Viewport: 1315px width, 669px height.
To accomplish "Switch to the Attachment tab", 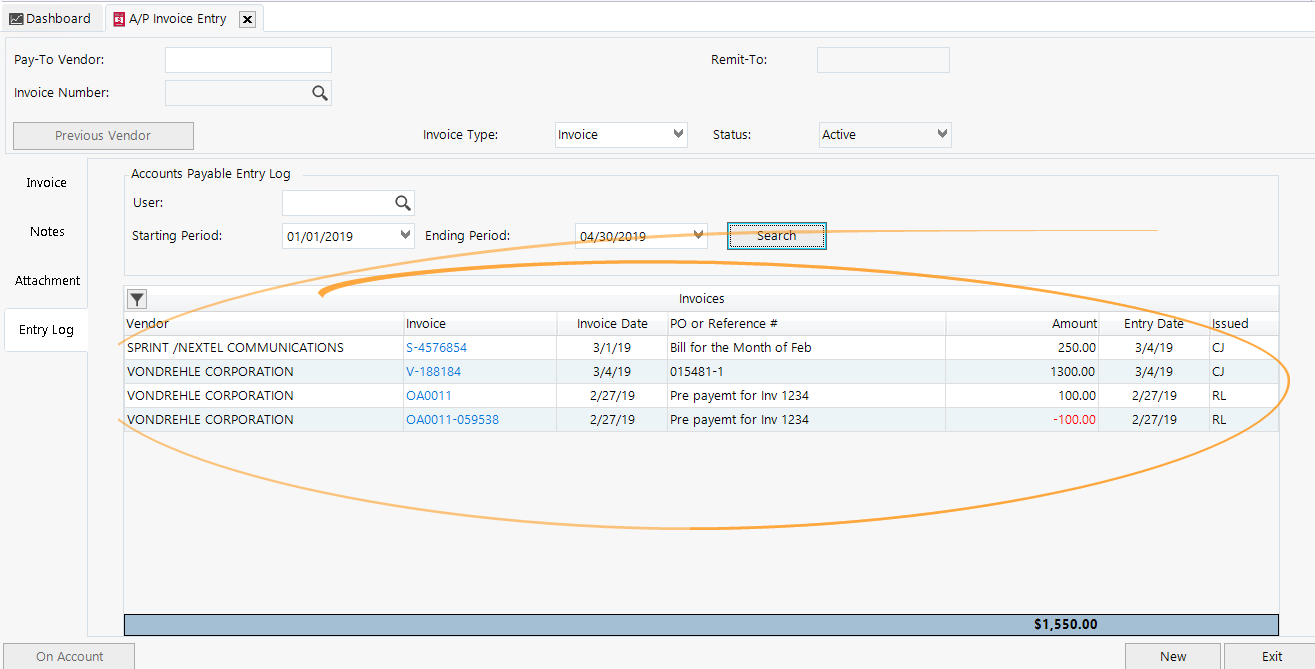I will [45, 280].
